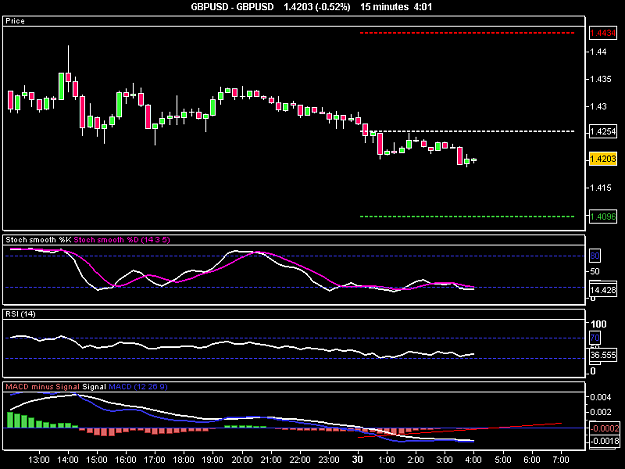Screen dimensions: 625x469
Task: Click the bold 30 date axis label
Action: pyautogui.click(x=358, y=460)
